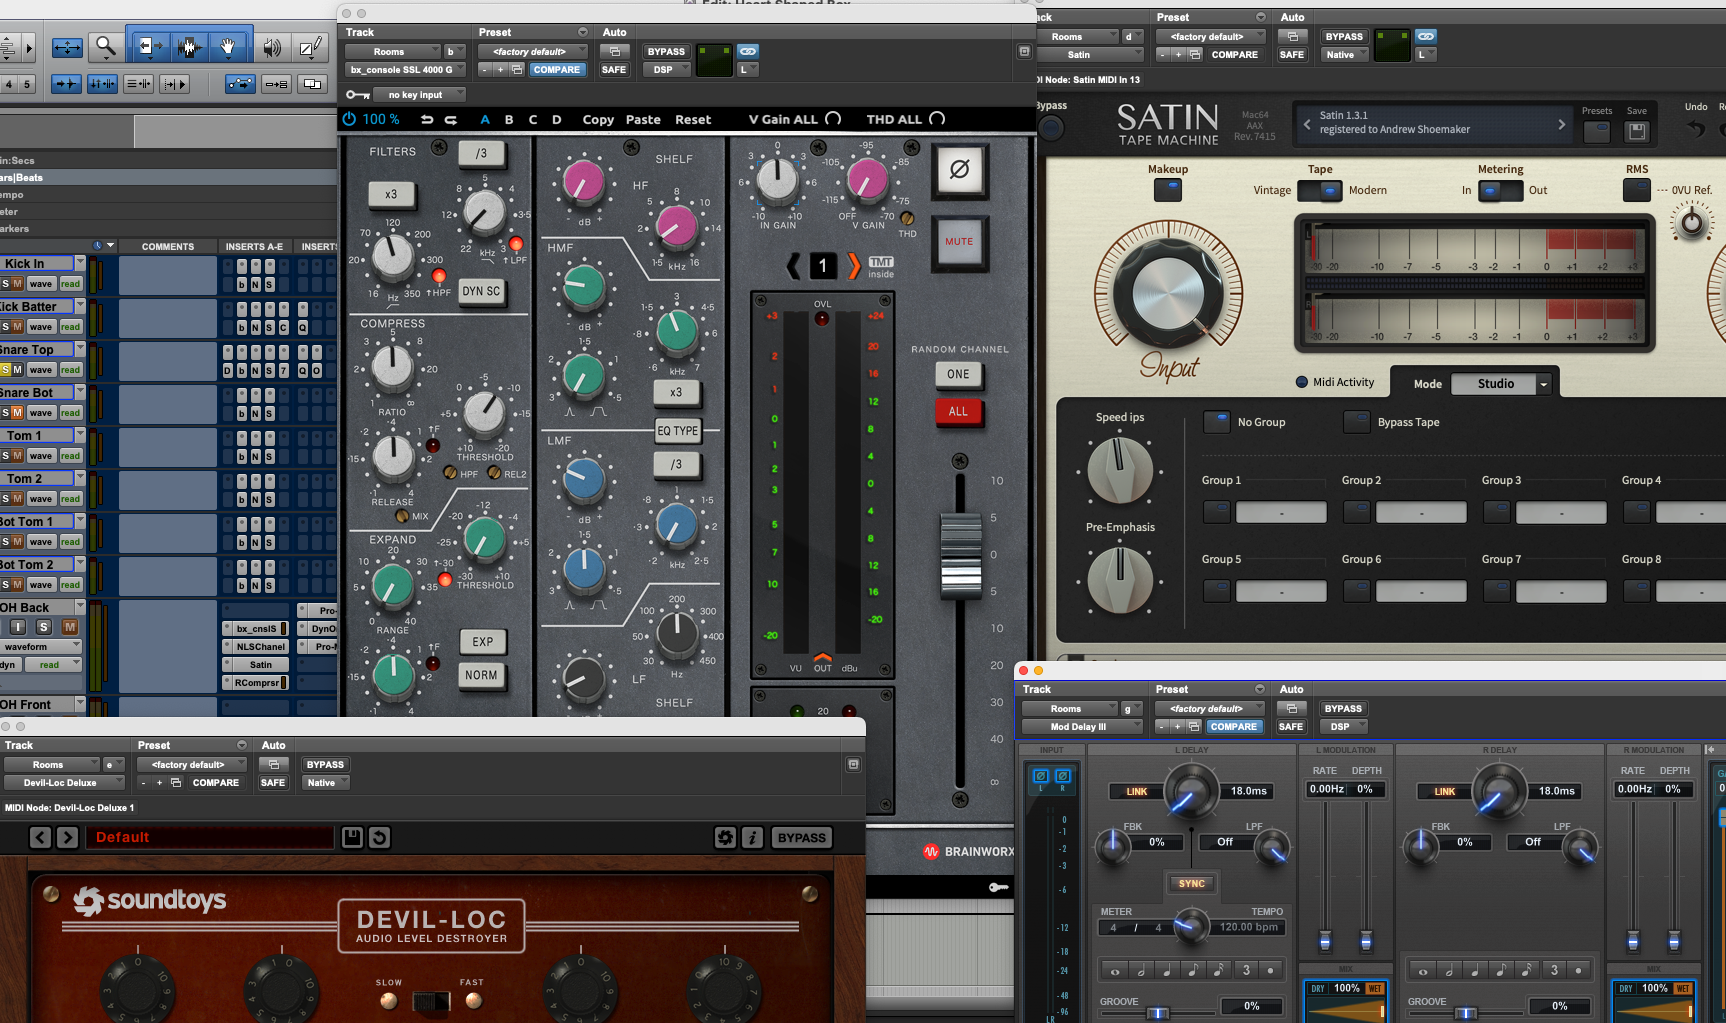Click Random Channel ALL button
This screenshot has height=1023, width=1726.
[x=958, y=412]
